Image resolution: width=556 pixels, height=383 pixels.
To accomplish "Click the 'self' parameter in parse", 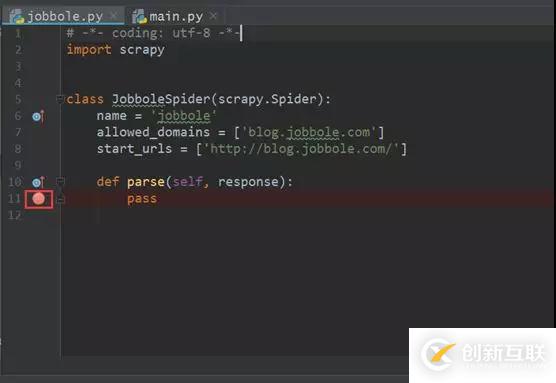I will click(188, 182).
